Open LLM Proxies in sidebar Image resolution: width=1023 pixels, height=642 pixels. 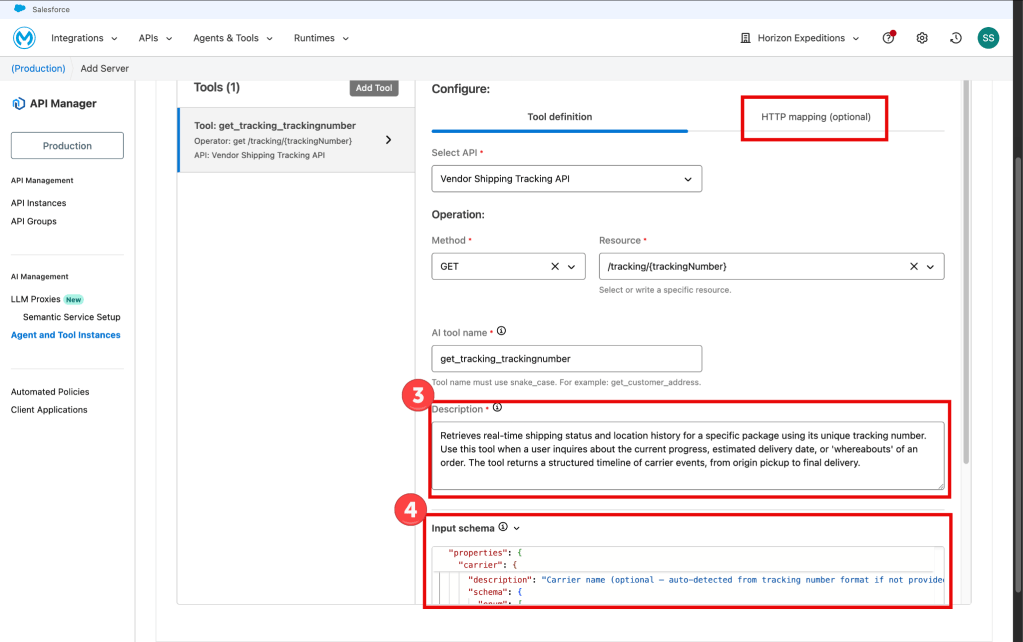[x=35, y=299]
